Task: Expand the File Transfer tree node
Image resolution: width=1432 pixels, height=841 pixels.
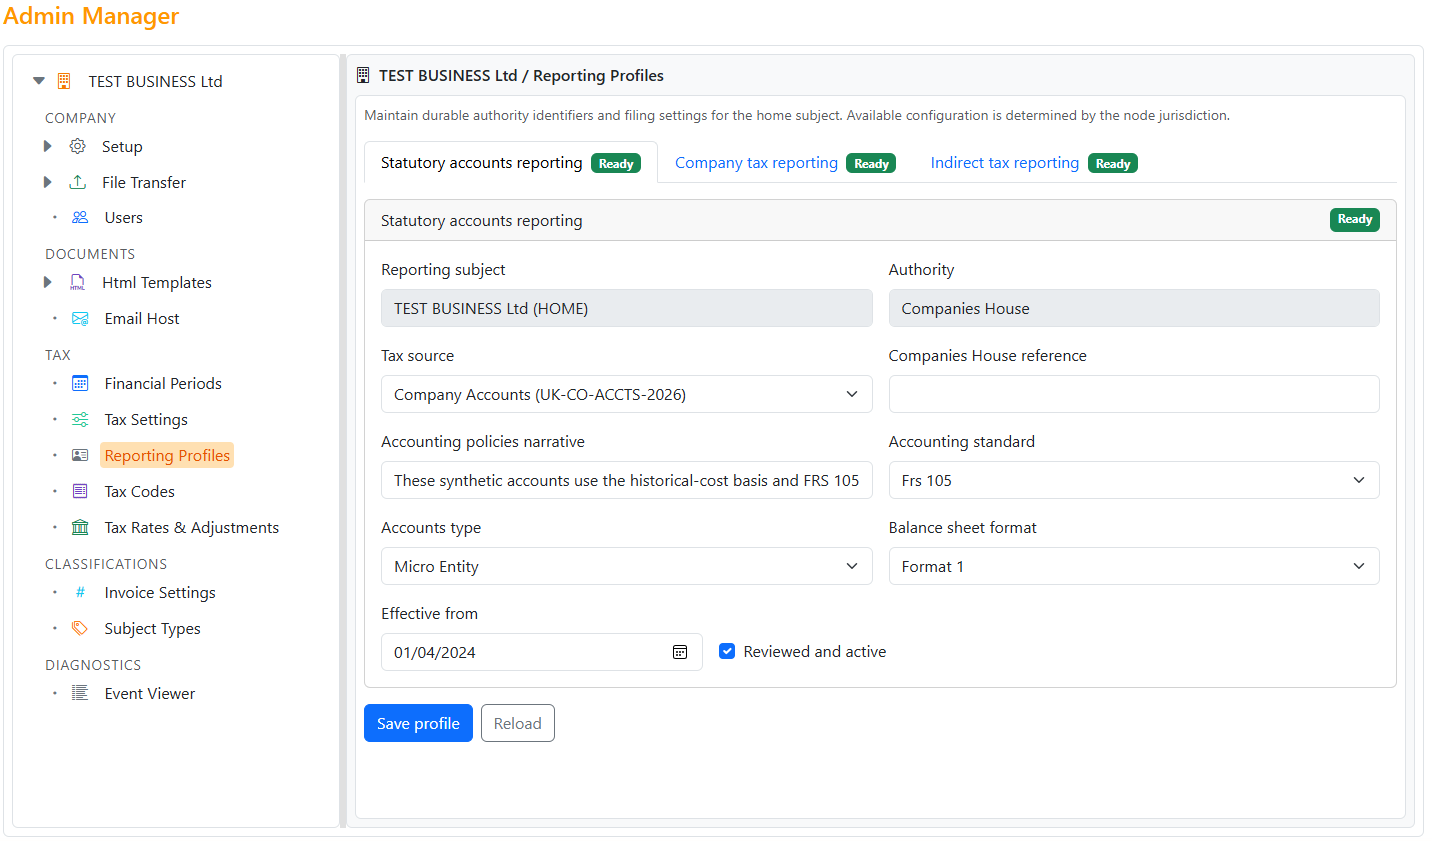Action: click(x=47, y=182)
